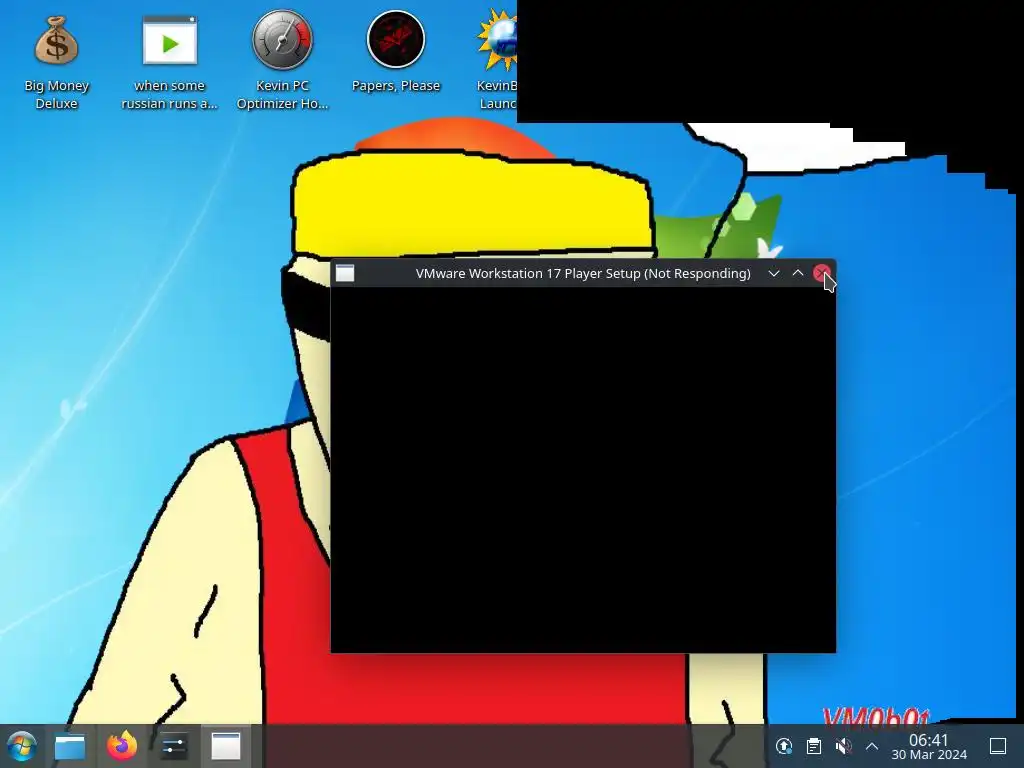Open the clock showing 06:41
The width and height of the screenshot is (1024, 768).
[929, 746]
